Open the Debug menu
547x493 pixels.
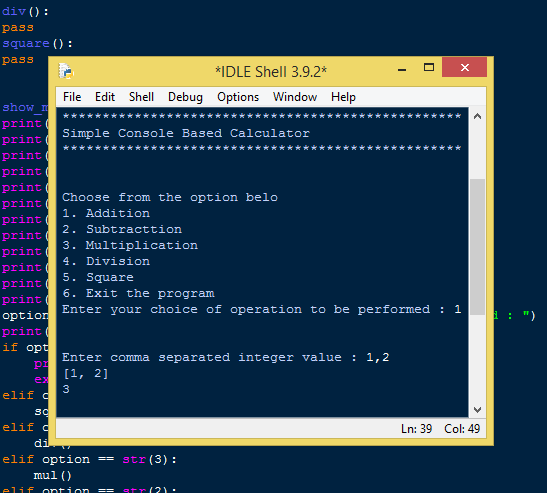185,97
